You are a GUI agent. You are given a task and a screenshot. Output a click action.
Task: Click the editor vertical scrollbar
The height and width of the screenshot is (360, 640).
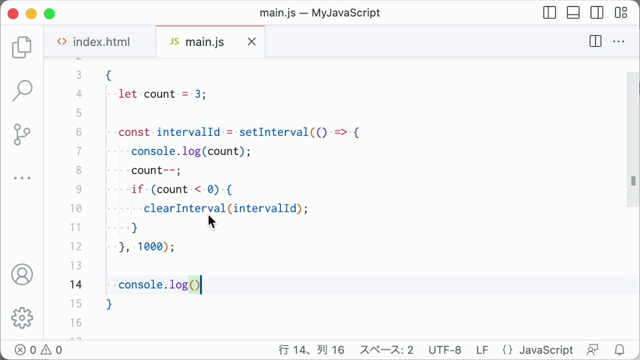[633, 140]
